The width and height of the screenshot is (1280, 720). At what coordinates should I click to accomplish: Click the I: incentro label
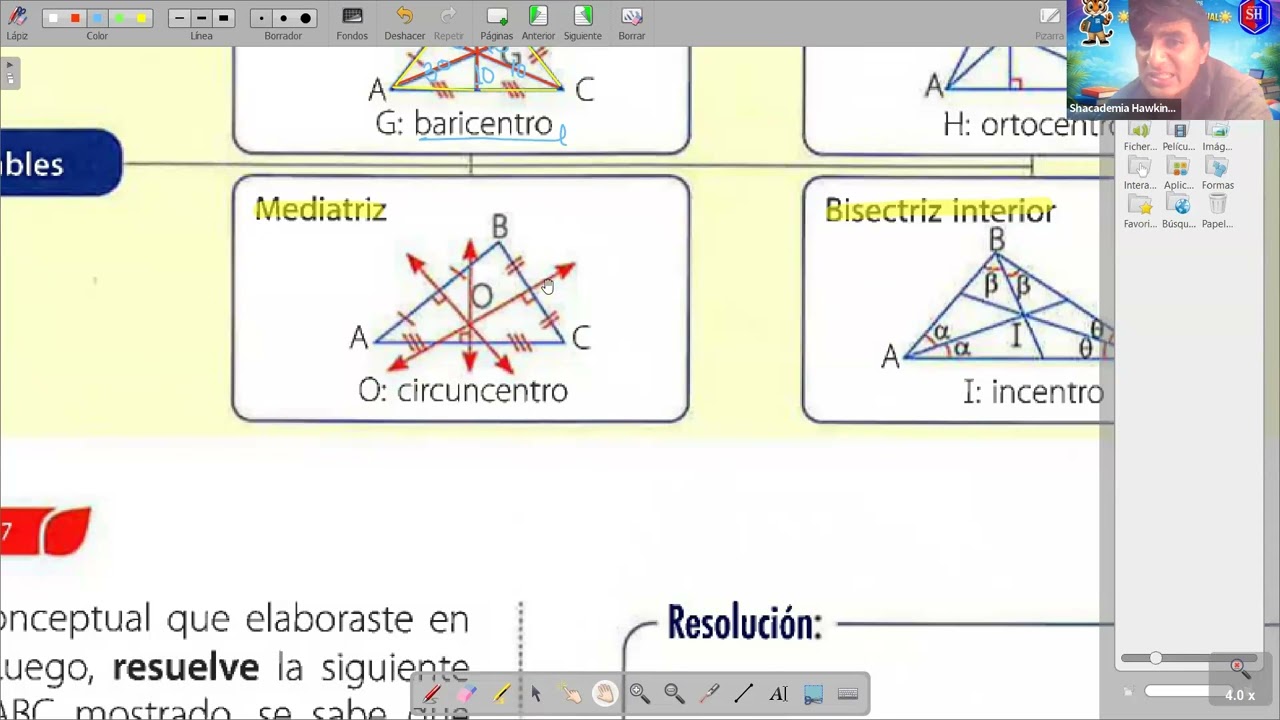[x=1032, y=392]
